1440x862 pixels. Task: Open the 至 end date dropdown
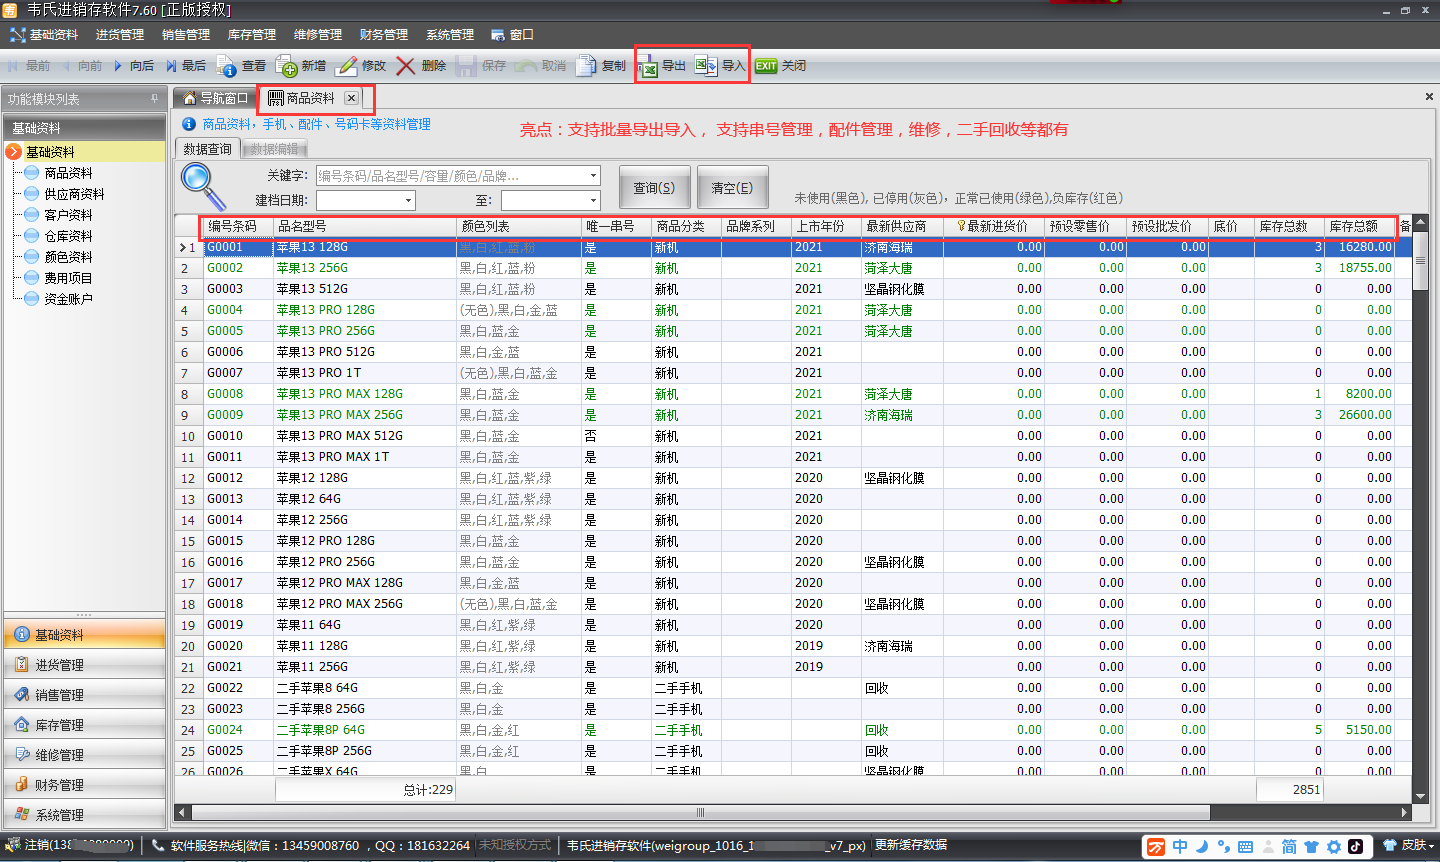pyautogui.click(x=593, y=201)
